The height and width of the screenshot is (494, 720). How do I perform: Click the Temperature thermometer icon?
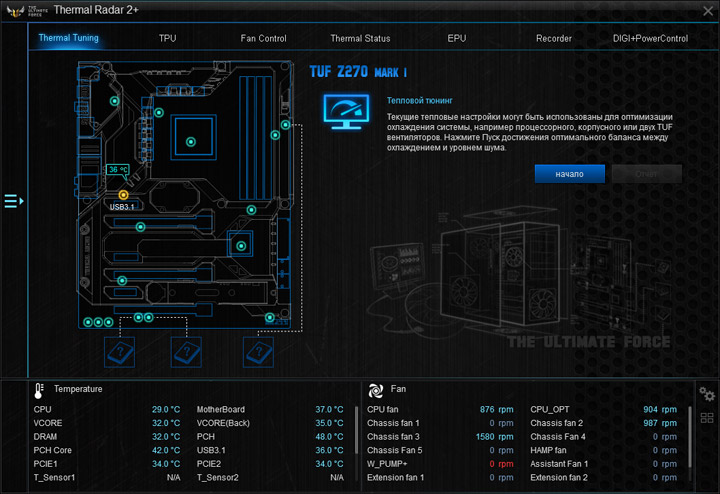tap(39, 391)
